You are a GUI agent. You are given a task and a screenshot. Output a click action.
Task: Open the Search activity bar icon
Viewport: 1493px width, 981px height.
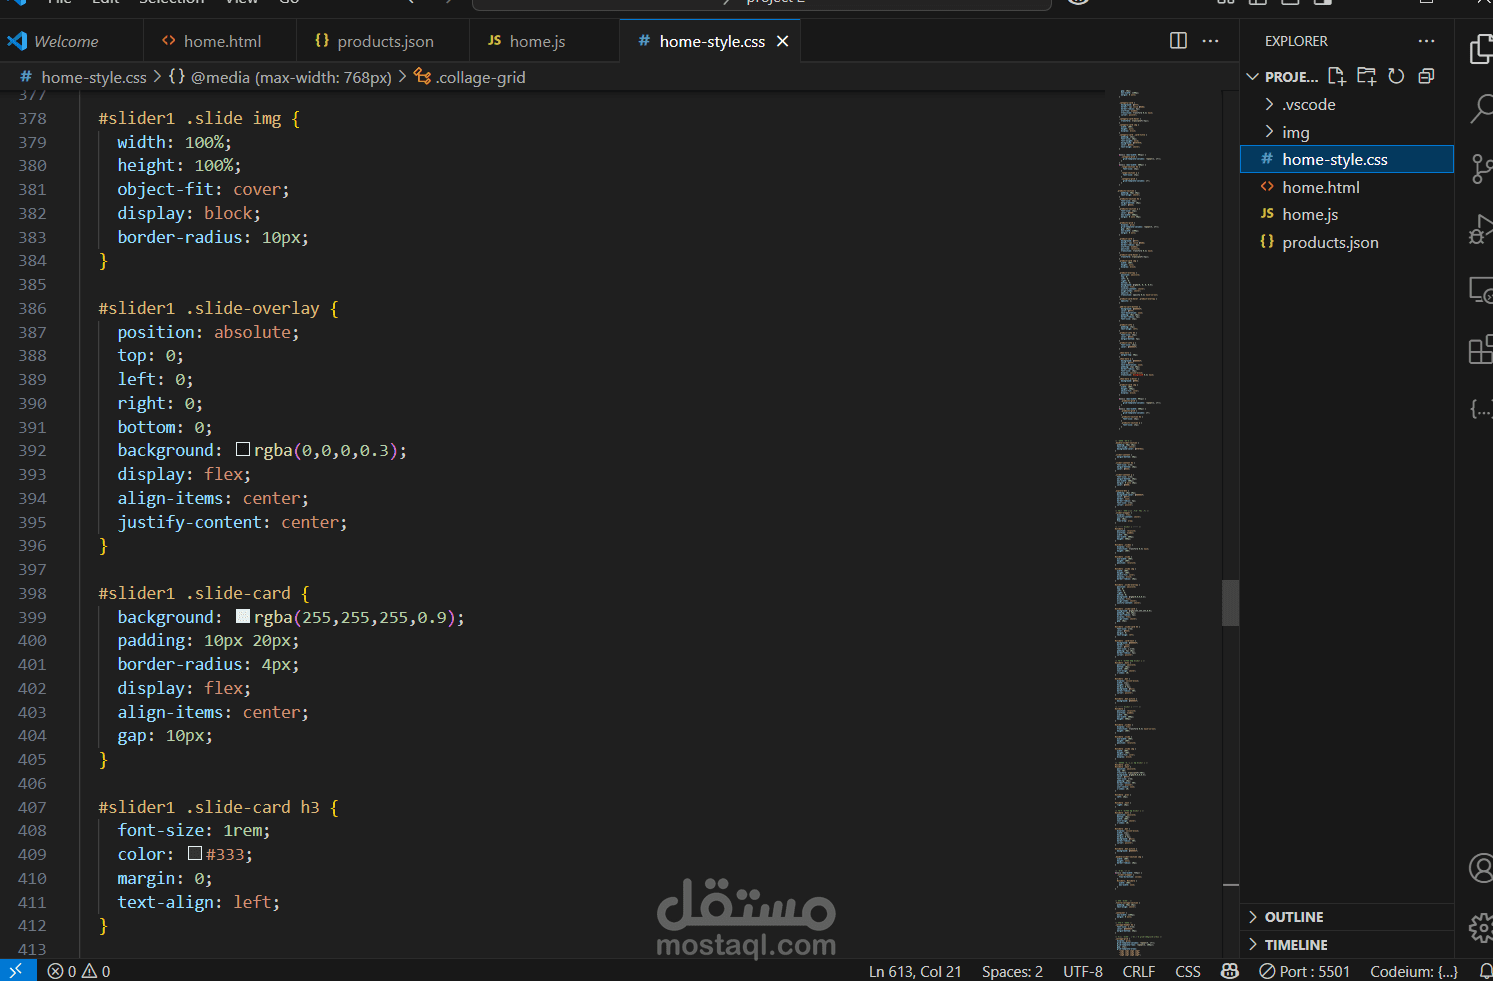(1481, 108)
